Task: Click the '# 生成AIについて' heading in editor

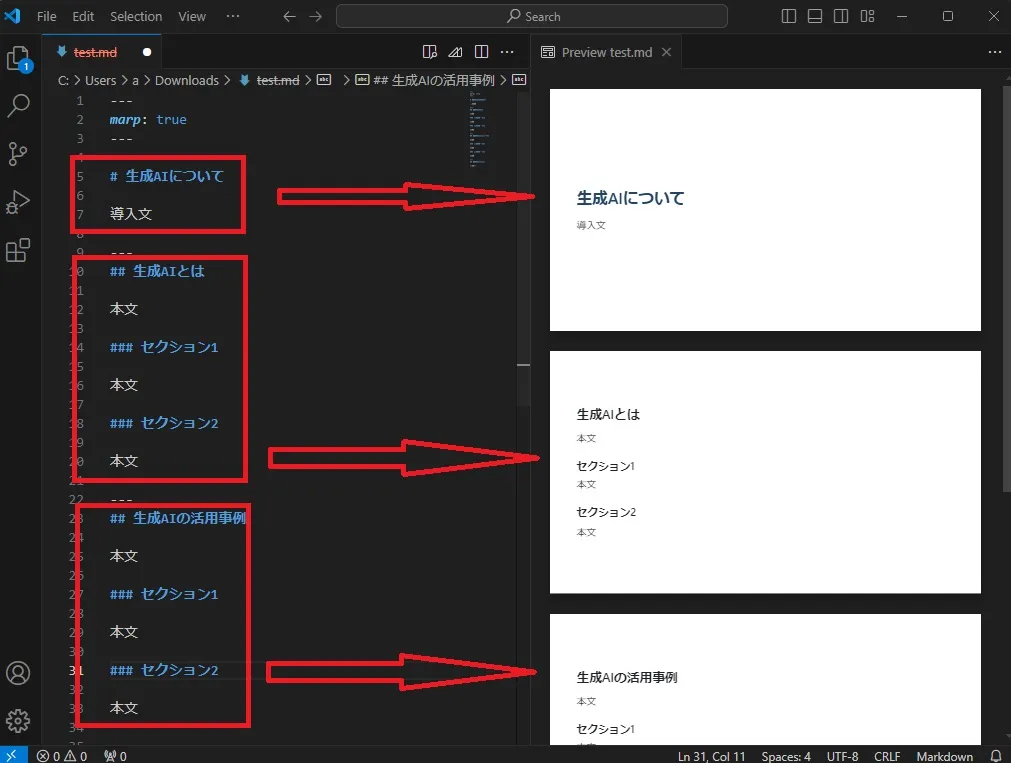Action: 166,176
